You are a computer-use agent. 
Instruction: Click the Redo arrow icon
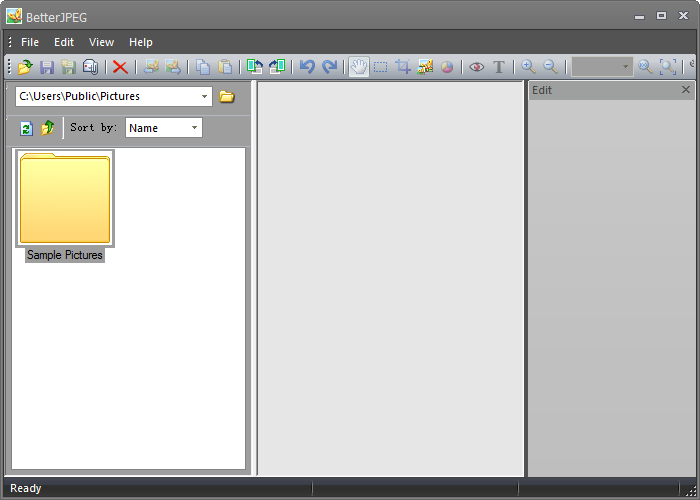coord(329,67)
